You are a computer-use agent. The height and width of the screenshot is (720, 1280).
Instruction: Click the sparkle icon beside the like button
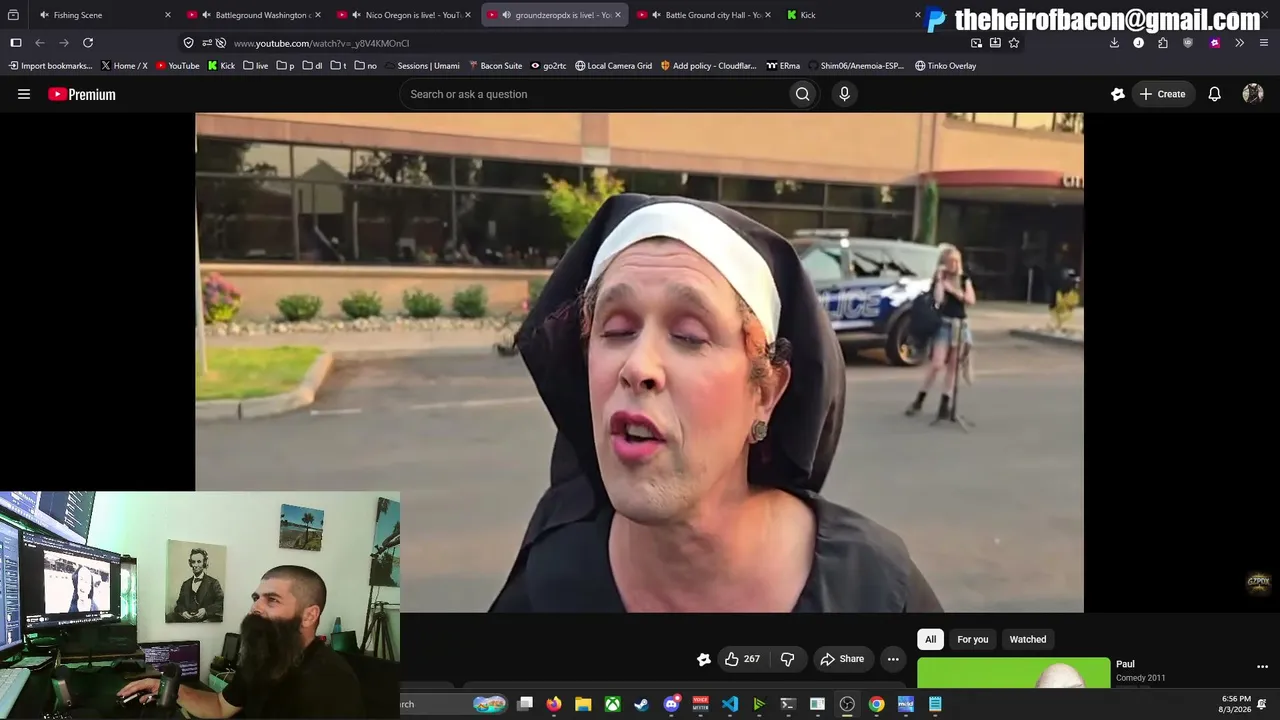point(704,659)
